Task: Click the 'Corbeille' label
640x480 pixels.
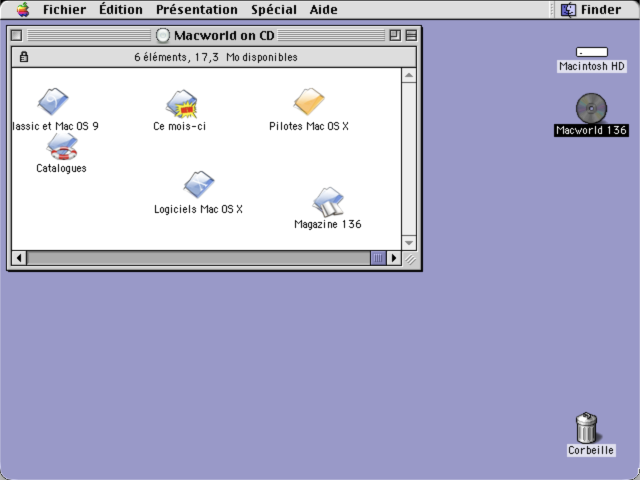Action: coord(591,450)
